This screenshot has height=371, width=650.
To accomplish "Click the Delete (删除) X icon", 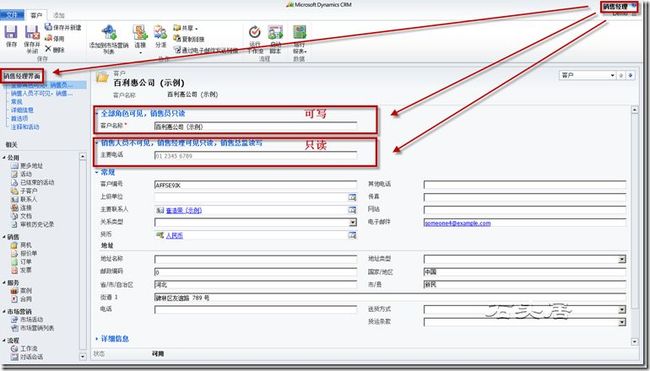I will (x=49, y=49).
